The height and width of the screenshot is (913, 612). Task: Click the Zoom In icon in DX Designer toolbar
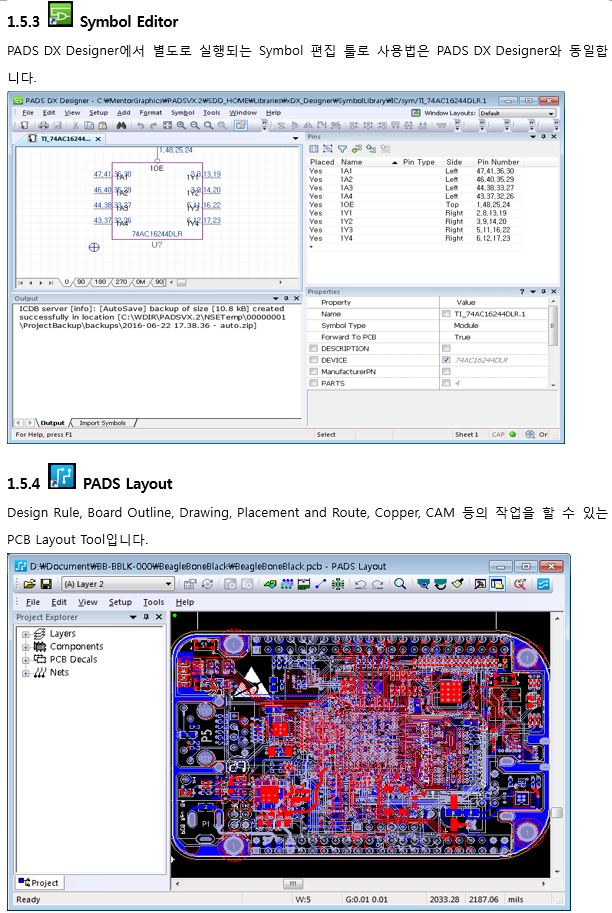coord(181,125)
